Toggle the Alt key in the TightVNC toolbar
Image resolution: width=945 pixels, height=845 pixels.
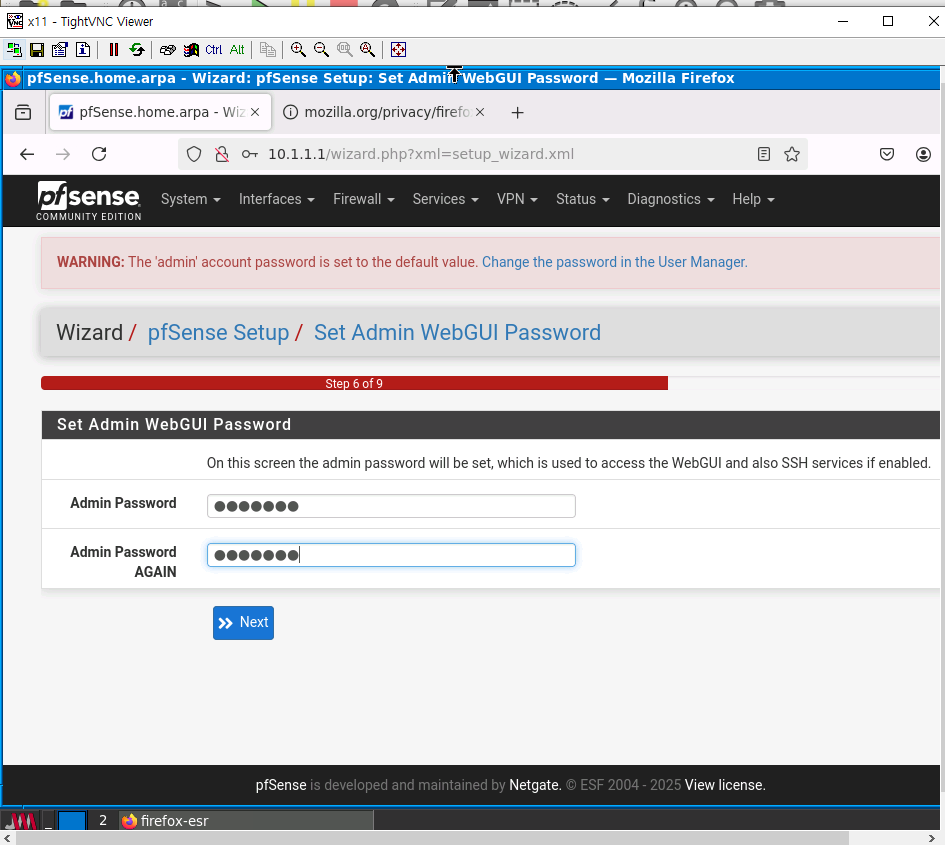coord(237,49)
